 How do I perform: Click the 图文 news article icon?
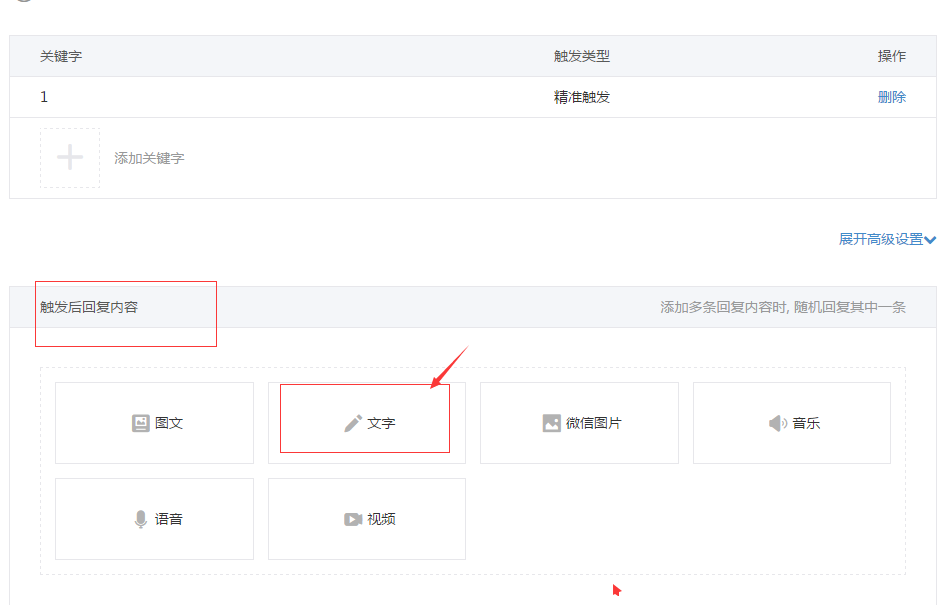click(x=141, y=423)
